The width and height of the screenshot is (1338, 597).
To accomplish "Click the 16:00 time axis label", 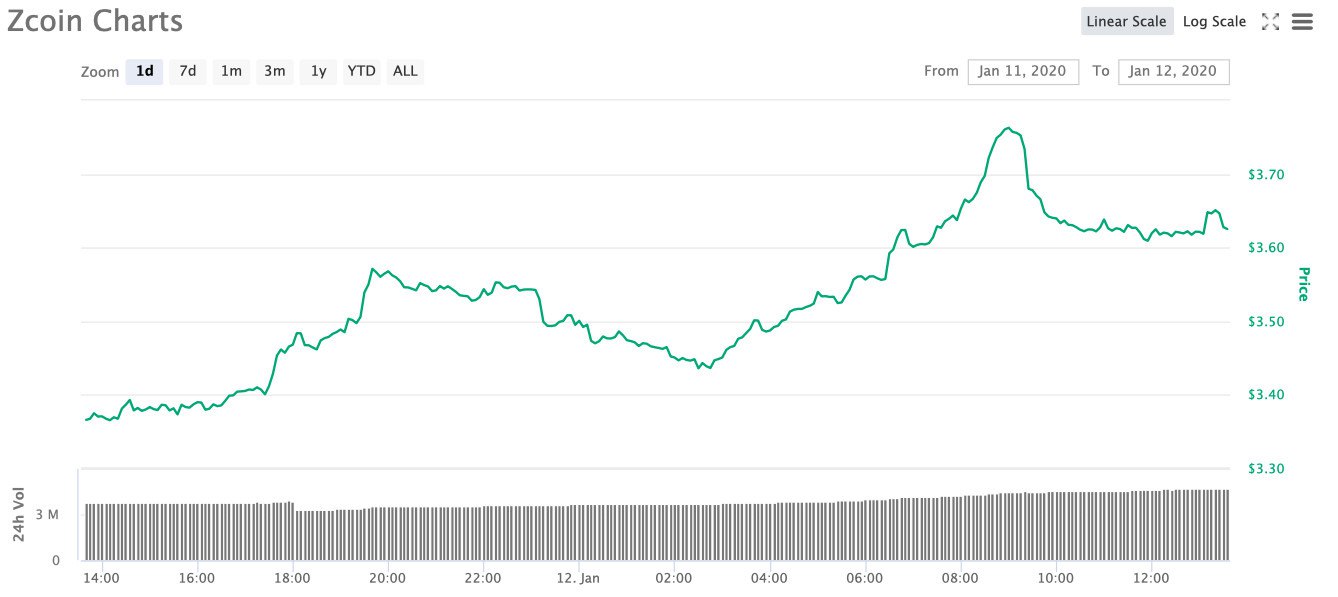I will (197, 578).
